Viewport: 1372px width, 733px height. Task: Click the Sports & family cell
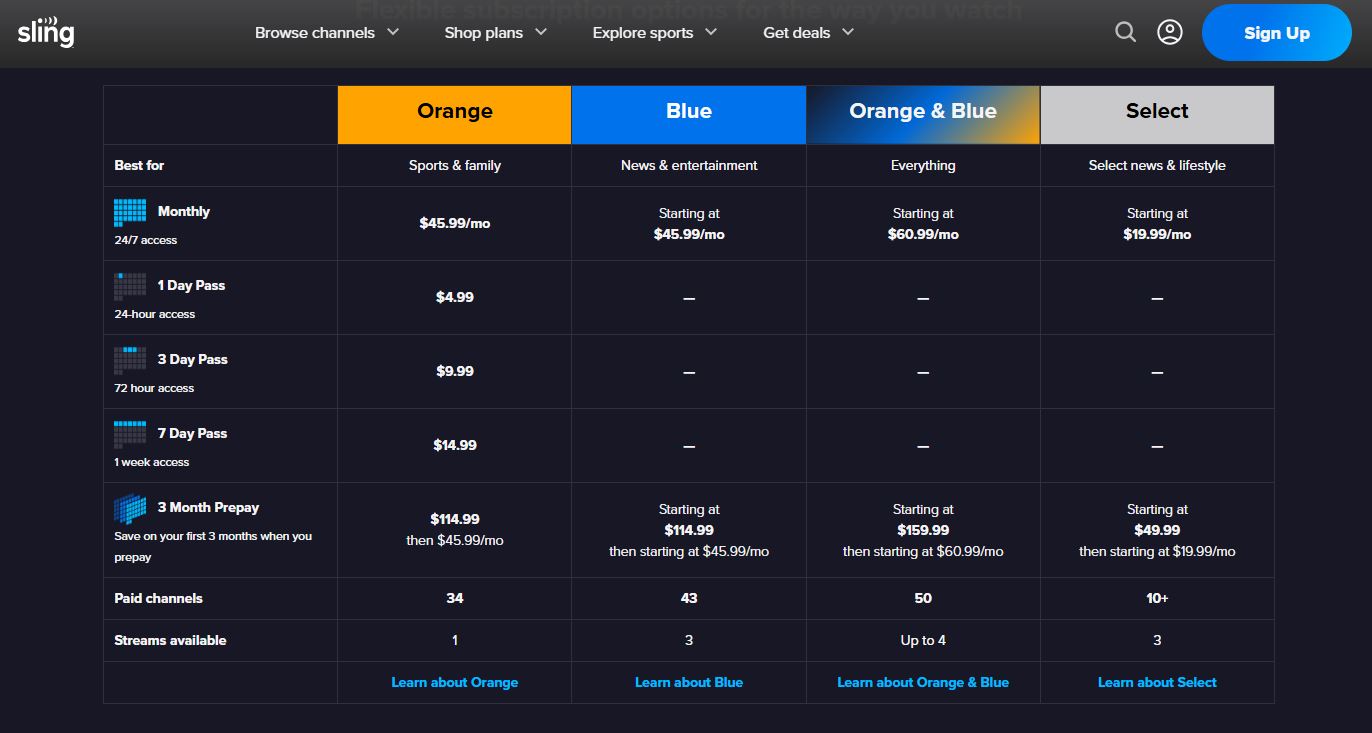point(455,165)
